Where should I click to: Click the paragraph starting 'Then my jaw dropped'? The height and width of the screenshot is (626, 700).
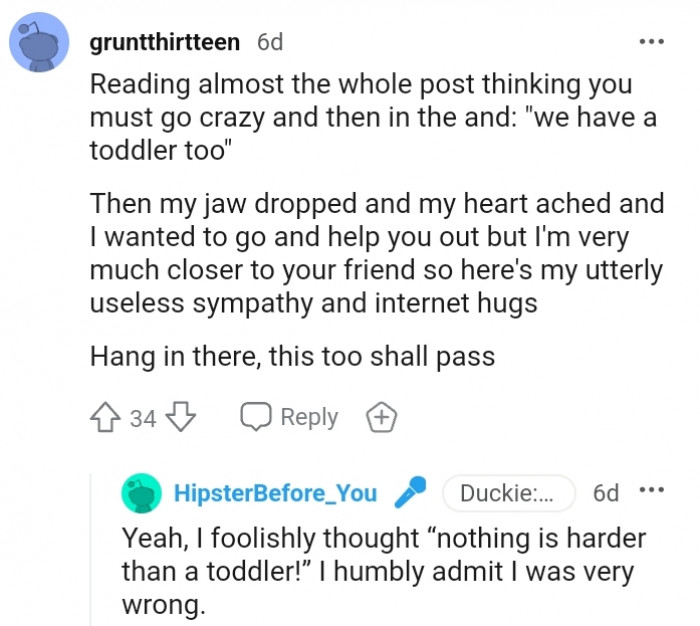coord(377,253)
